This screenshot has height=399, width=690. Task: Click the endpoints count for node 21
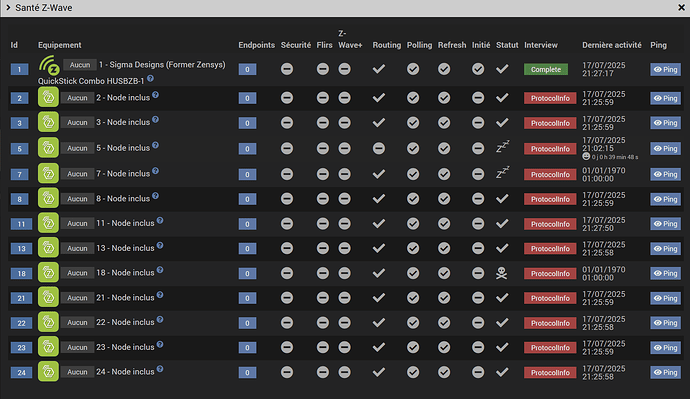[x=247, y=298]
